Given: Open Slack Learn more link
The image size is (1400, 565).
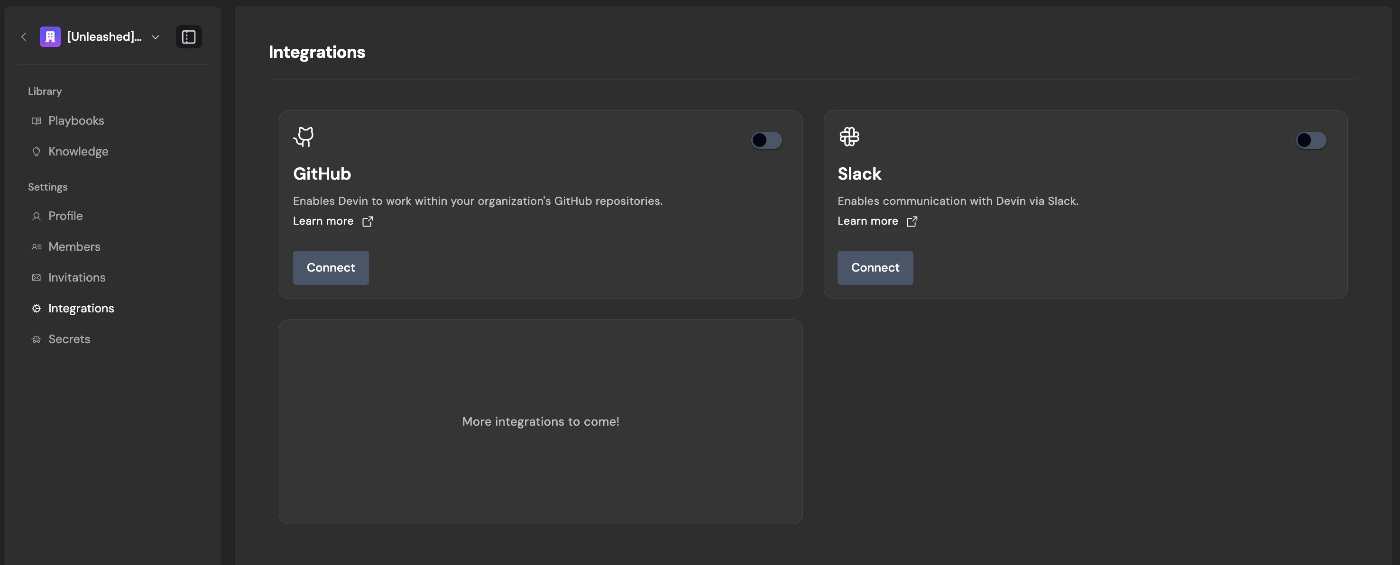Looking at the screenshot, I should pyautogui.click(x=868, y=221).
